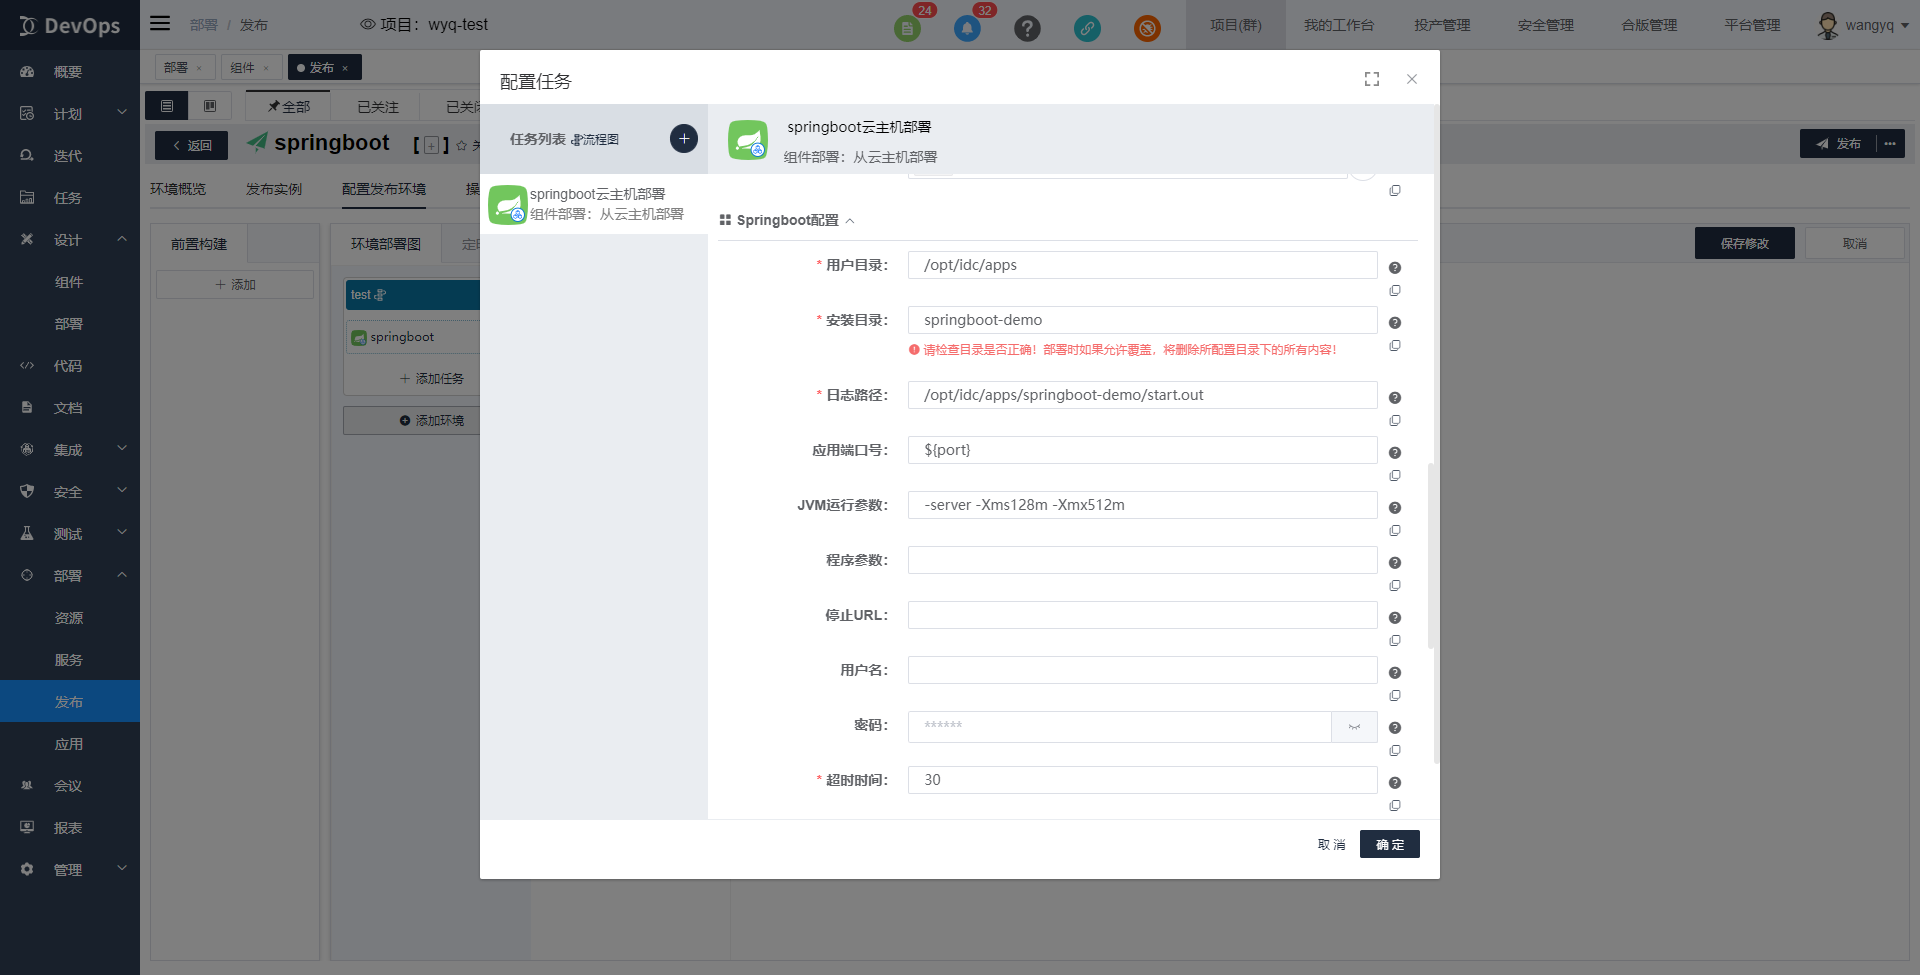This screenshot has width=1920, height=975.
Task: Open the notifications bell with 32 badge
Action: pyautogui.click(x=966, y=28)
